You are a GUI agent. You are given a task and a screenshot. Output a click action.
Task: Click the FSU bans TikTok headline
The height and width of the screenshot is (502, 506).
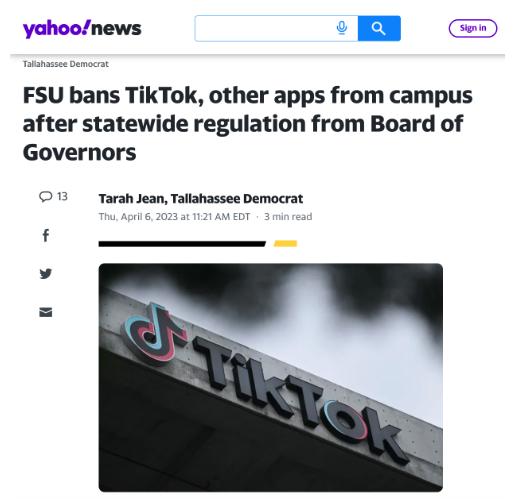[x=247, y=124]
